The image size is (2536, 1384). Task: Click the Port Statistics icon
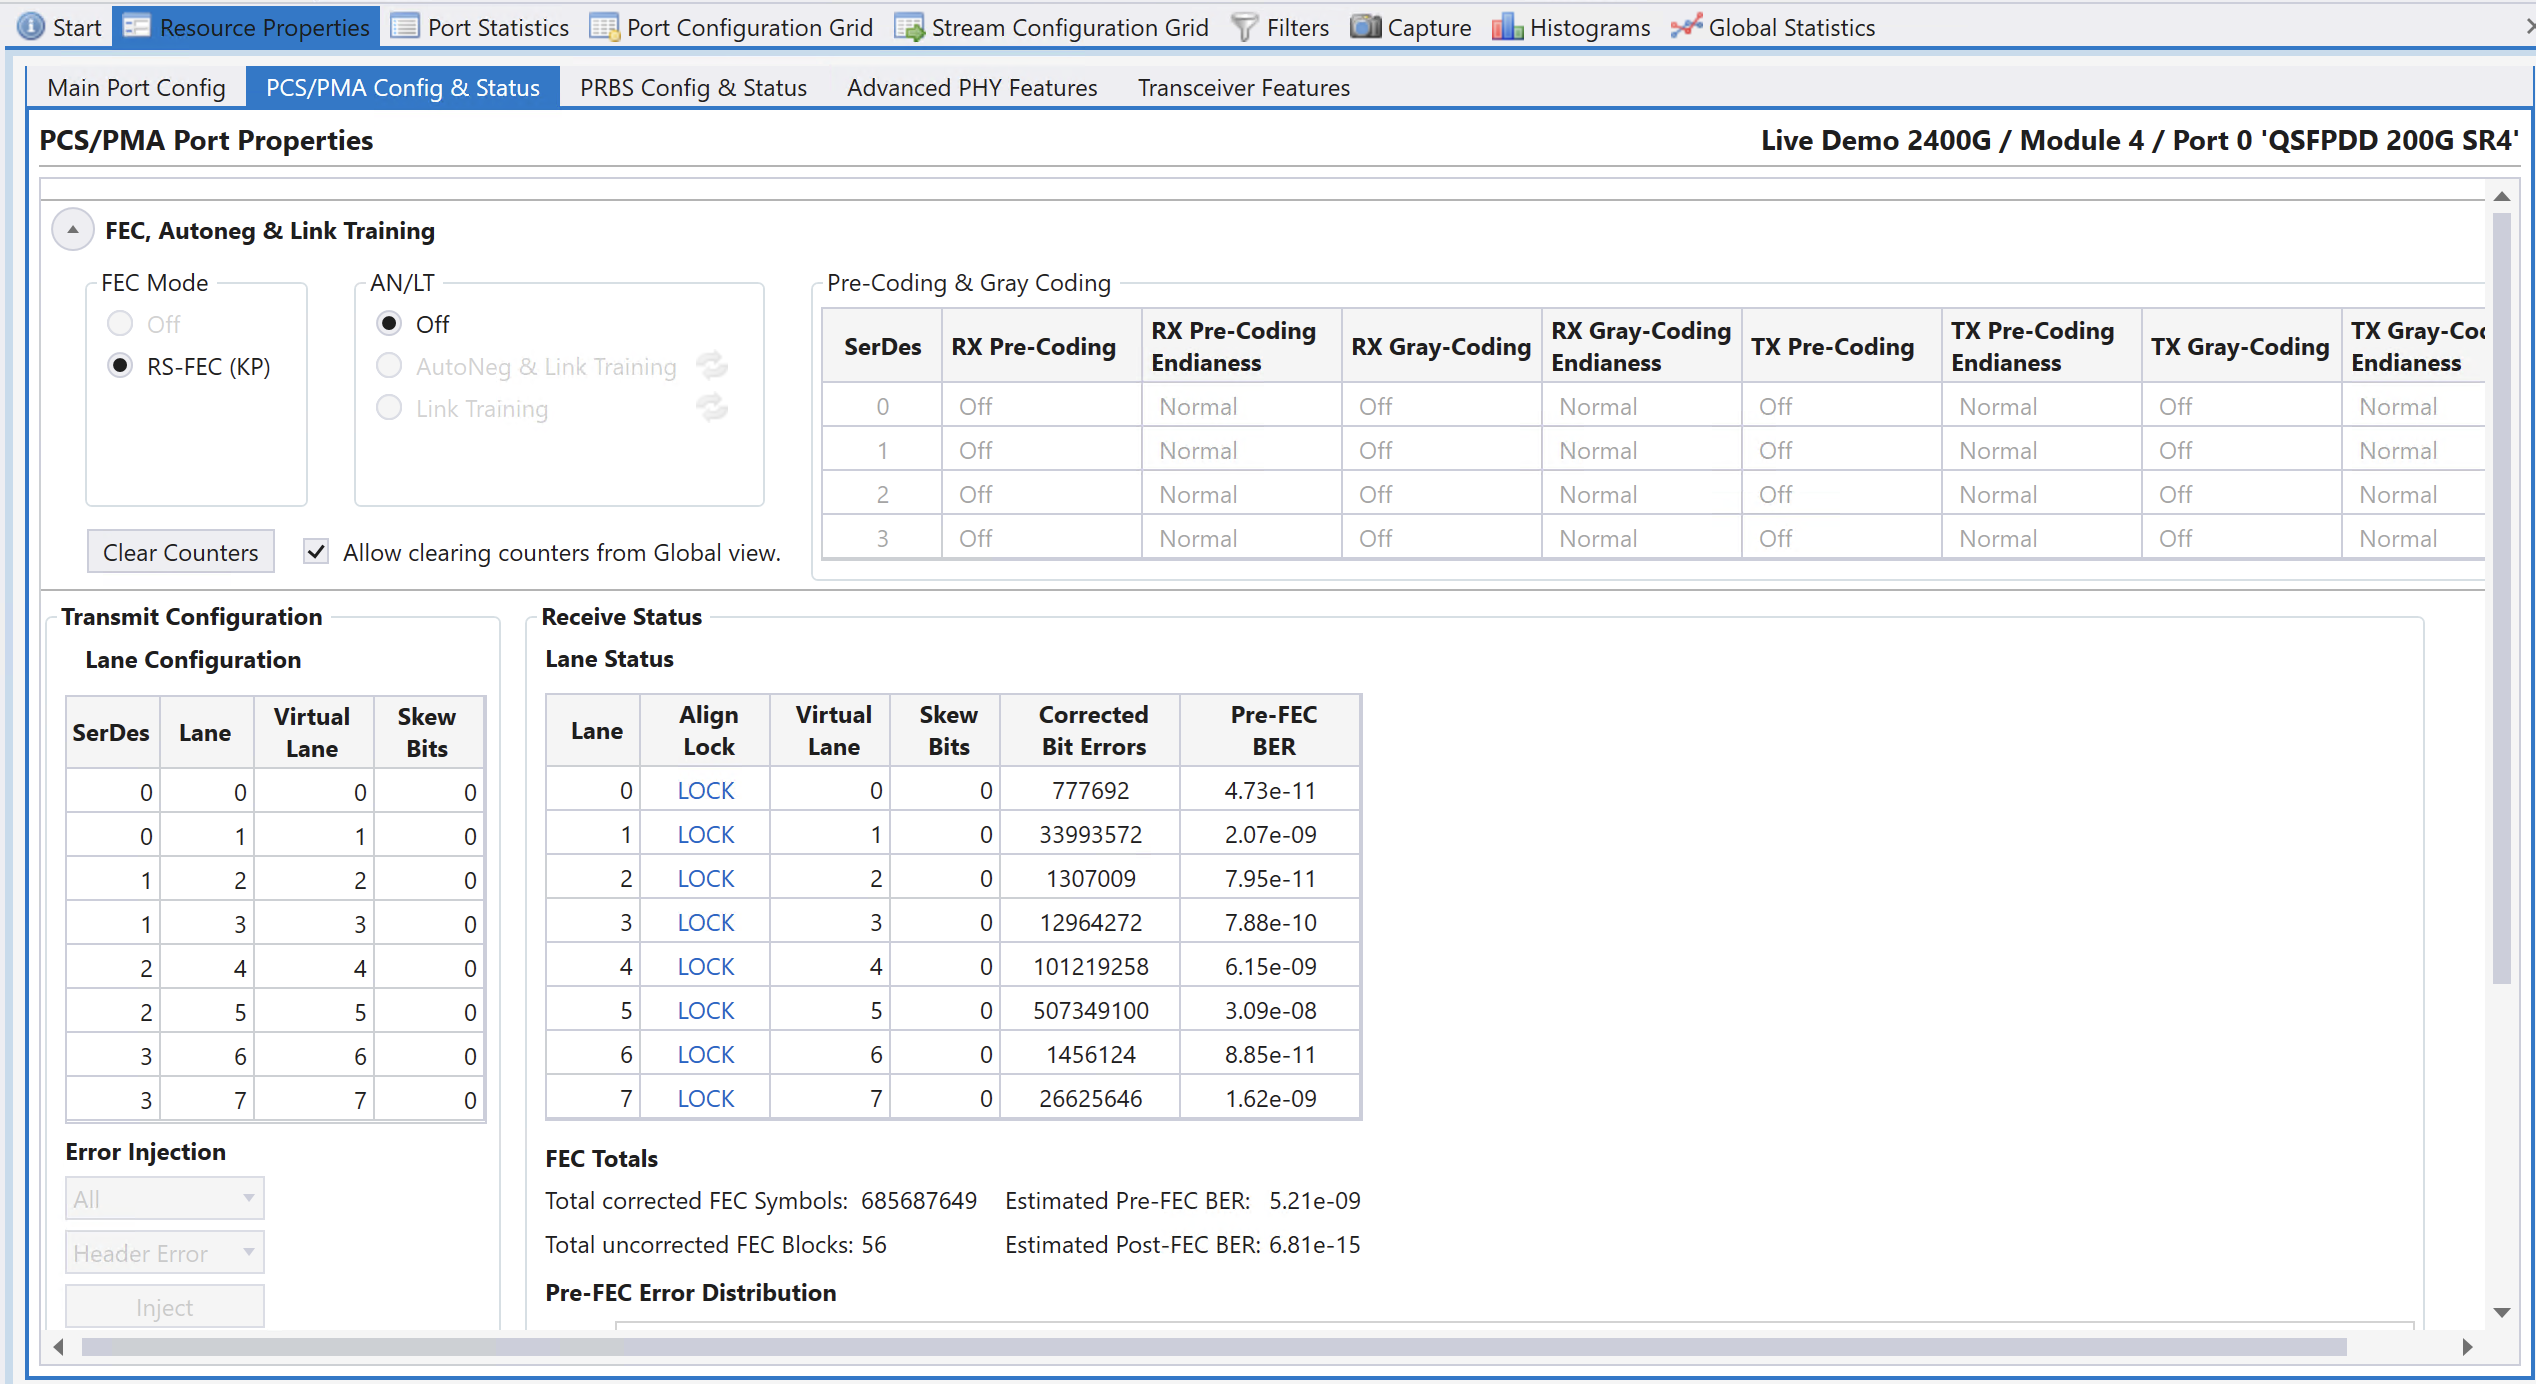tap(405, 27)
